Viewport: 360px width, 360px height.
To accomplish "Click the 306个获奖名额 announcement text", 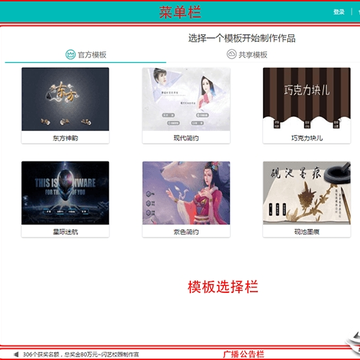I will click(81, 354).
